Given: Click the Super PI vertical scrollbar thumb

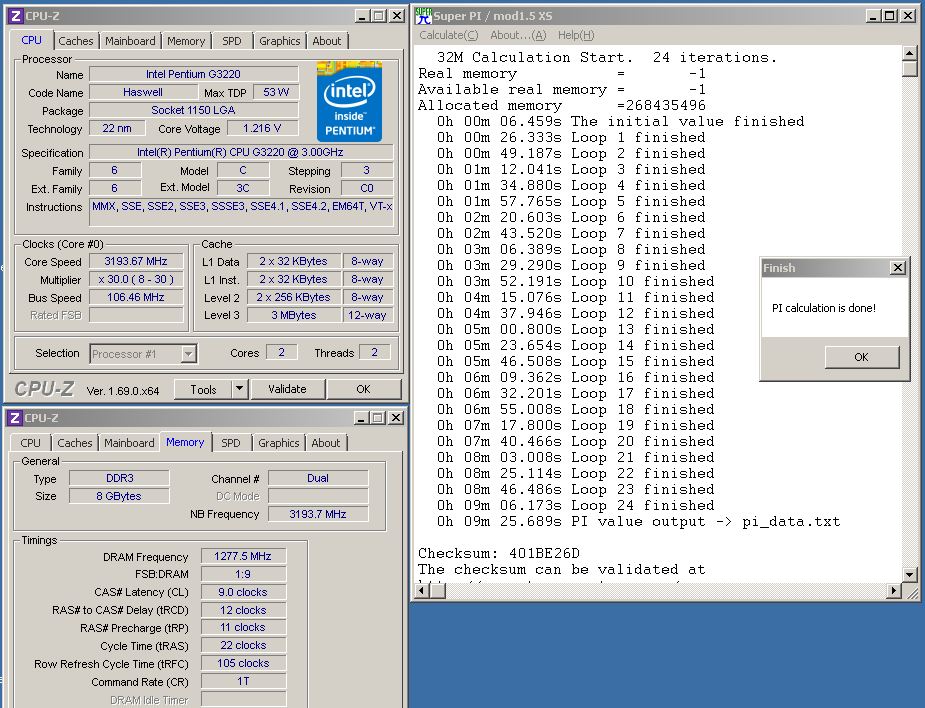Looking at the screenshot, I should click(x=910, y=68).
